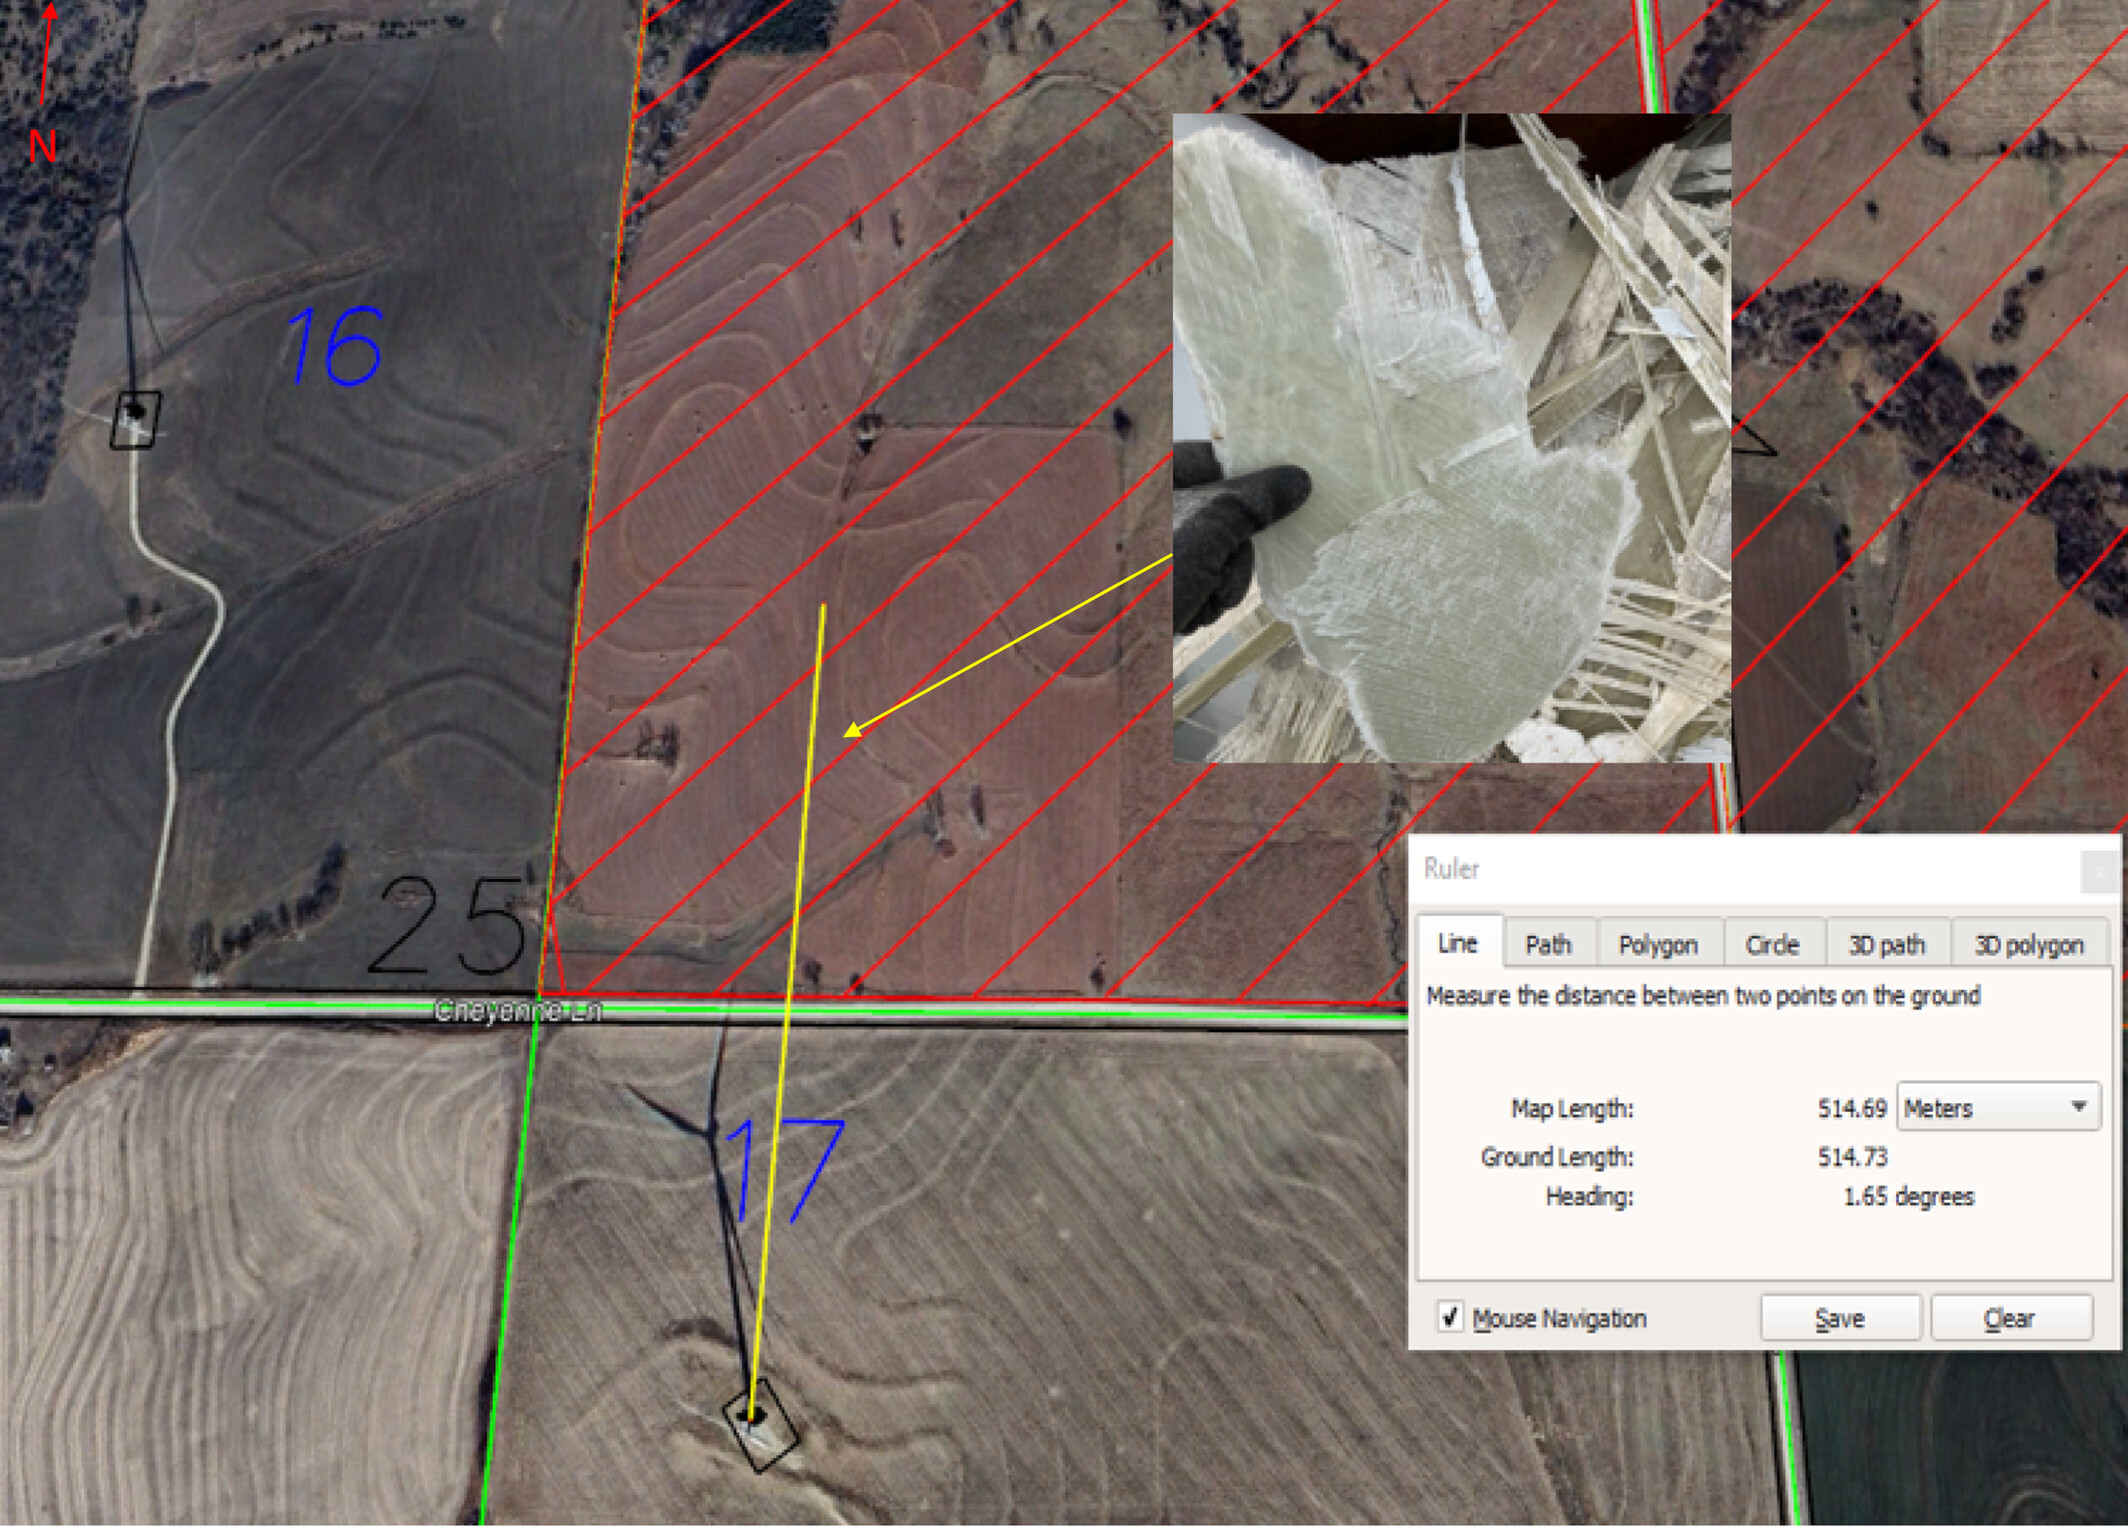The width and height of the screenshot is (2128, 1529).
Task: Close the Ruler dialog
Action: pyautogui.click(x=2099, y=872)
